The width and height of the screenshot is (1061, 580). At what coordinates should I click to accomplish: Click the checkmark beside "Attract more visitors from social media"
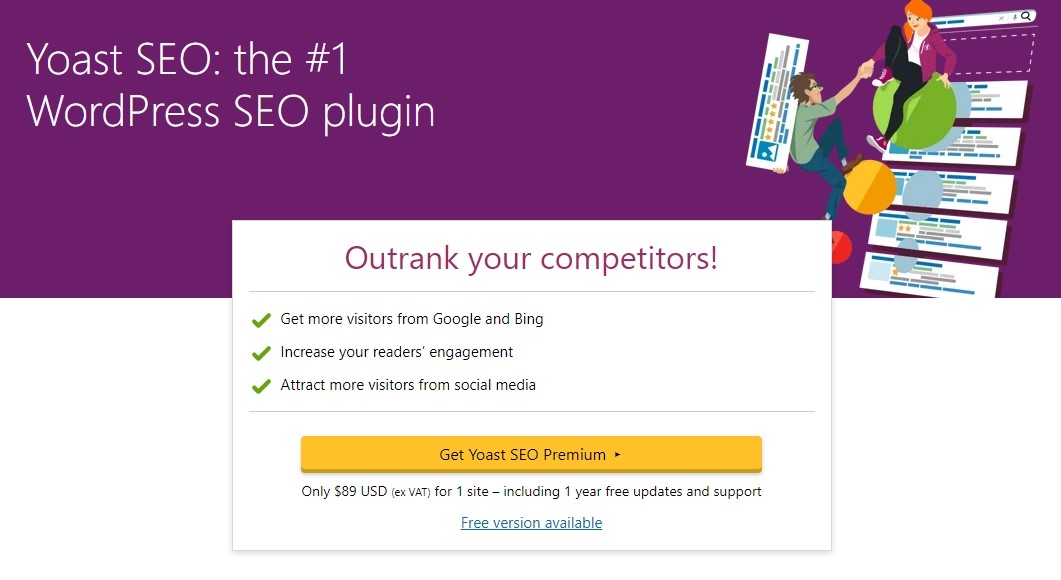point(261,385)
